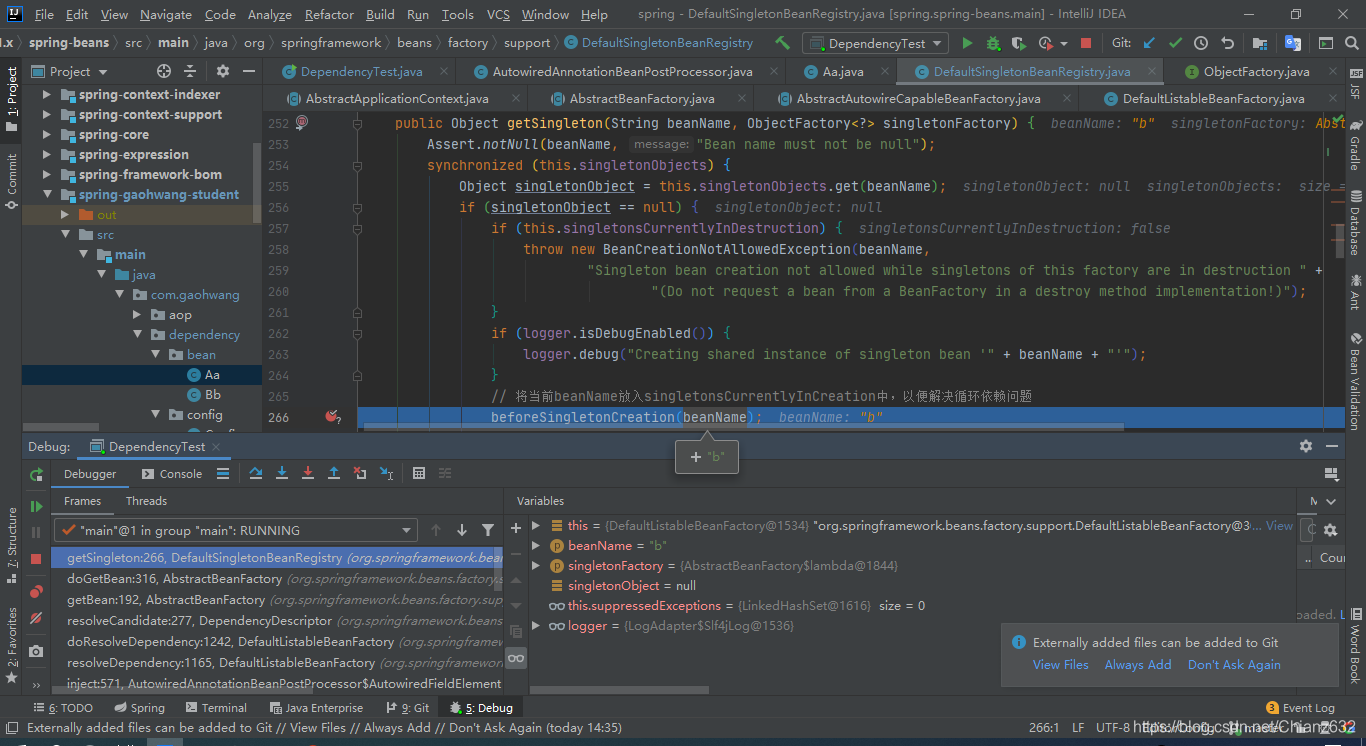Toggle breakpoint on line 252

click(302, 122)
